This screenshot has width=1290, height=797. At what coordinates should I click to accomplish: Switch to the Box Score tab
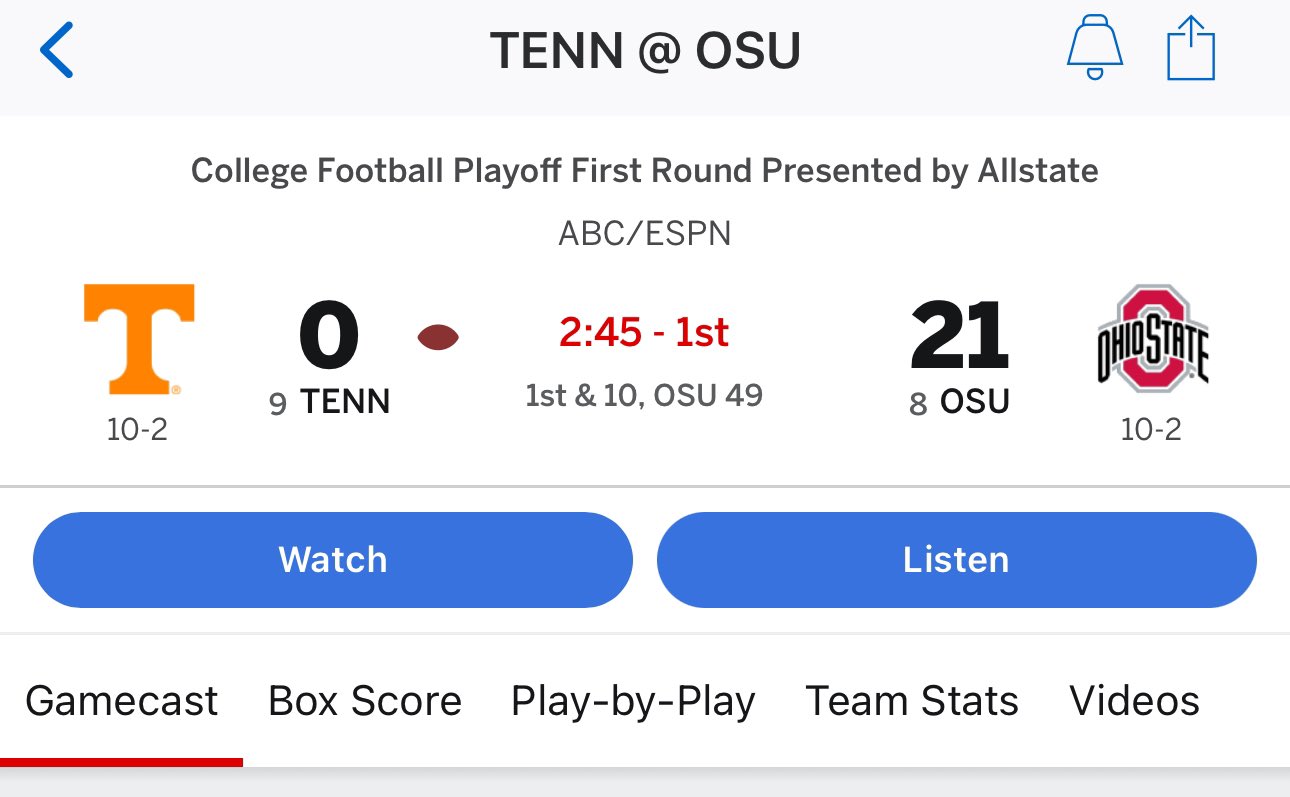click(365, 701)
